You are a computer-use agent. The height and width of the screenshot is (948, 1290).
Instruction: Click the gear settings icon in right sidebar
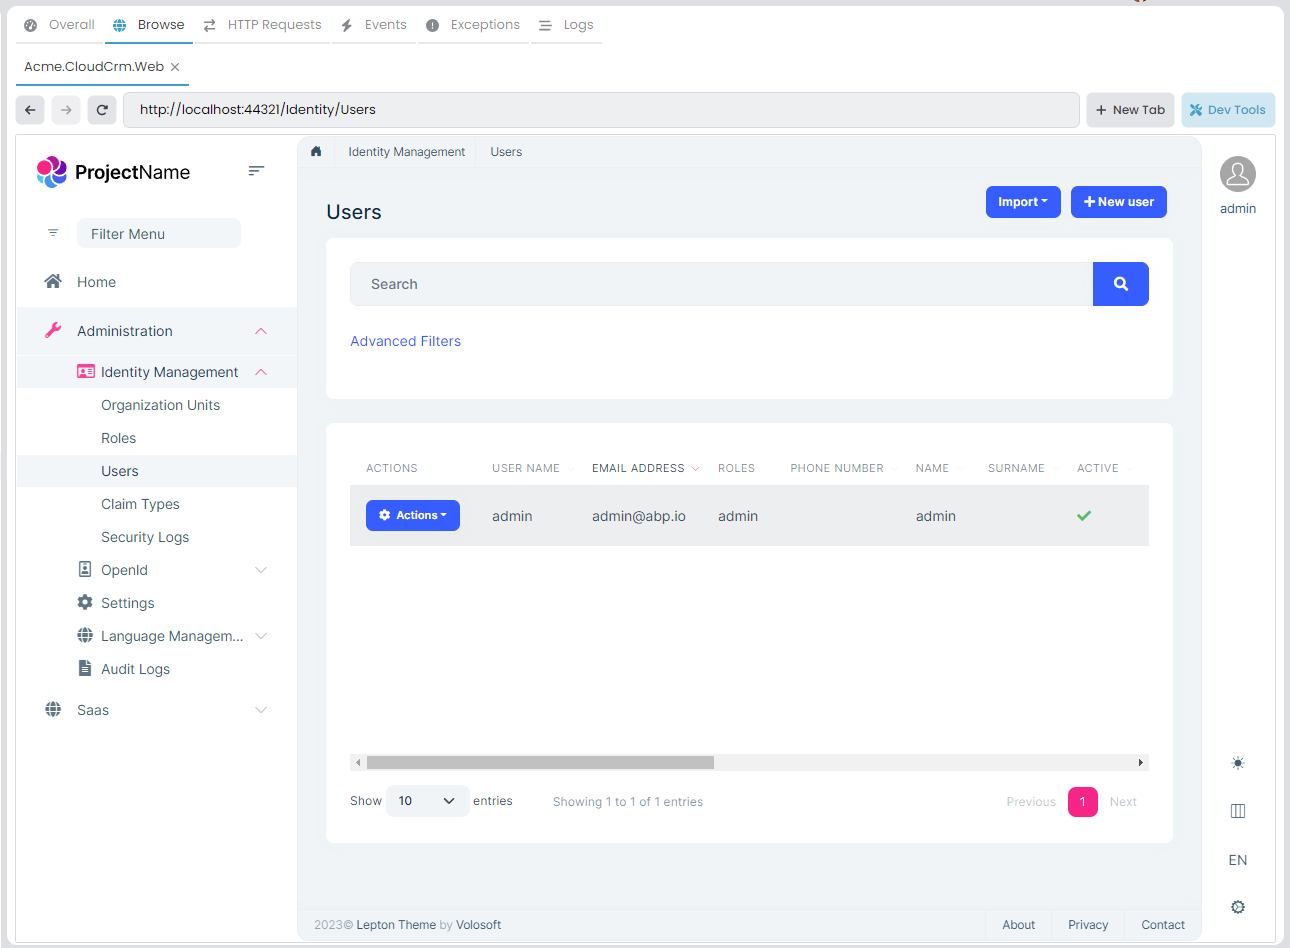click(x=1237, y=907)
